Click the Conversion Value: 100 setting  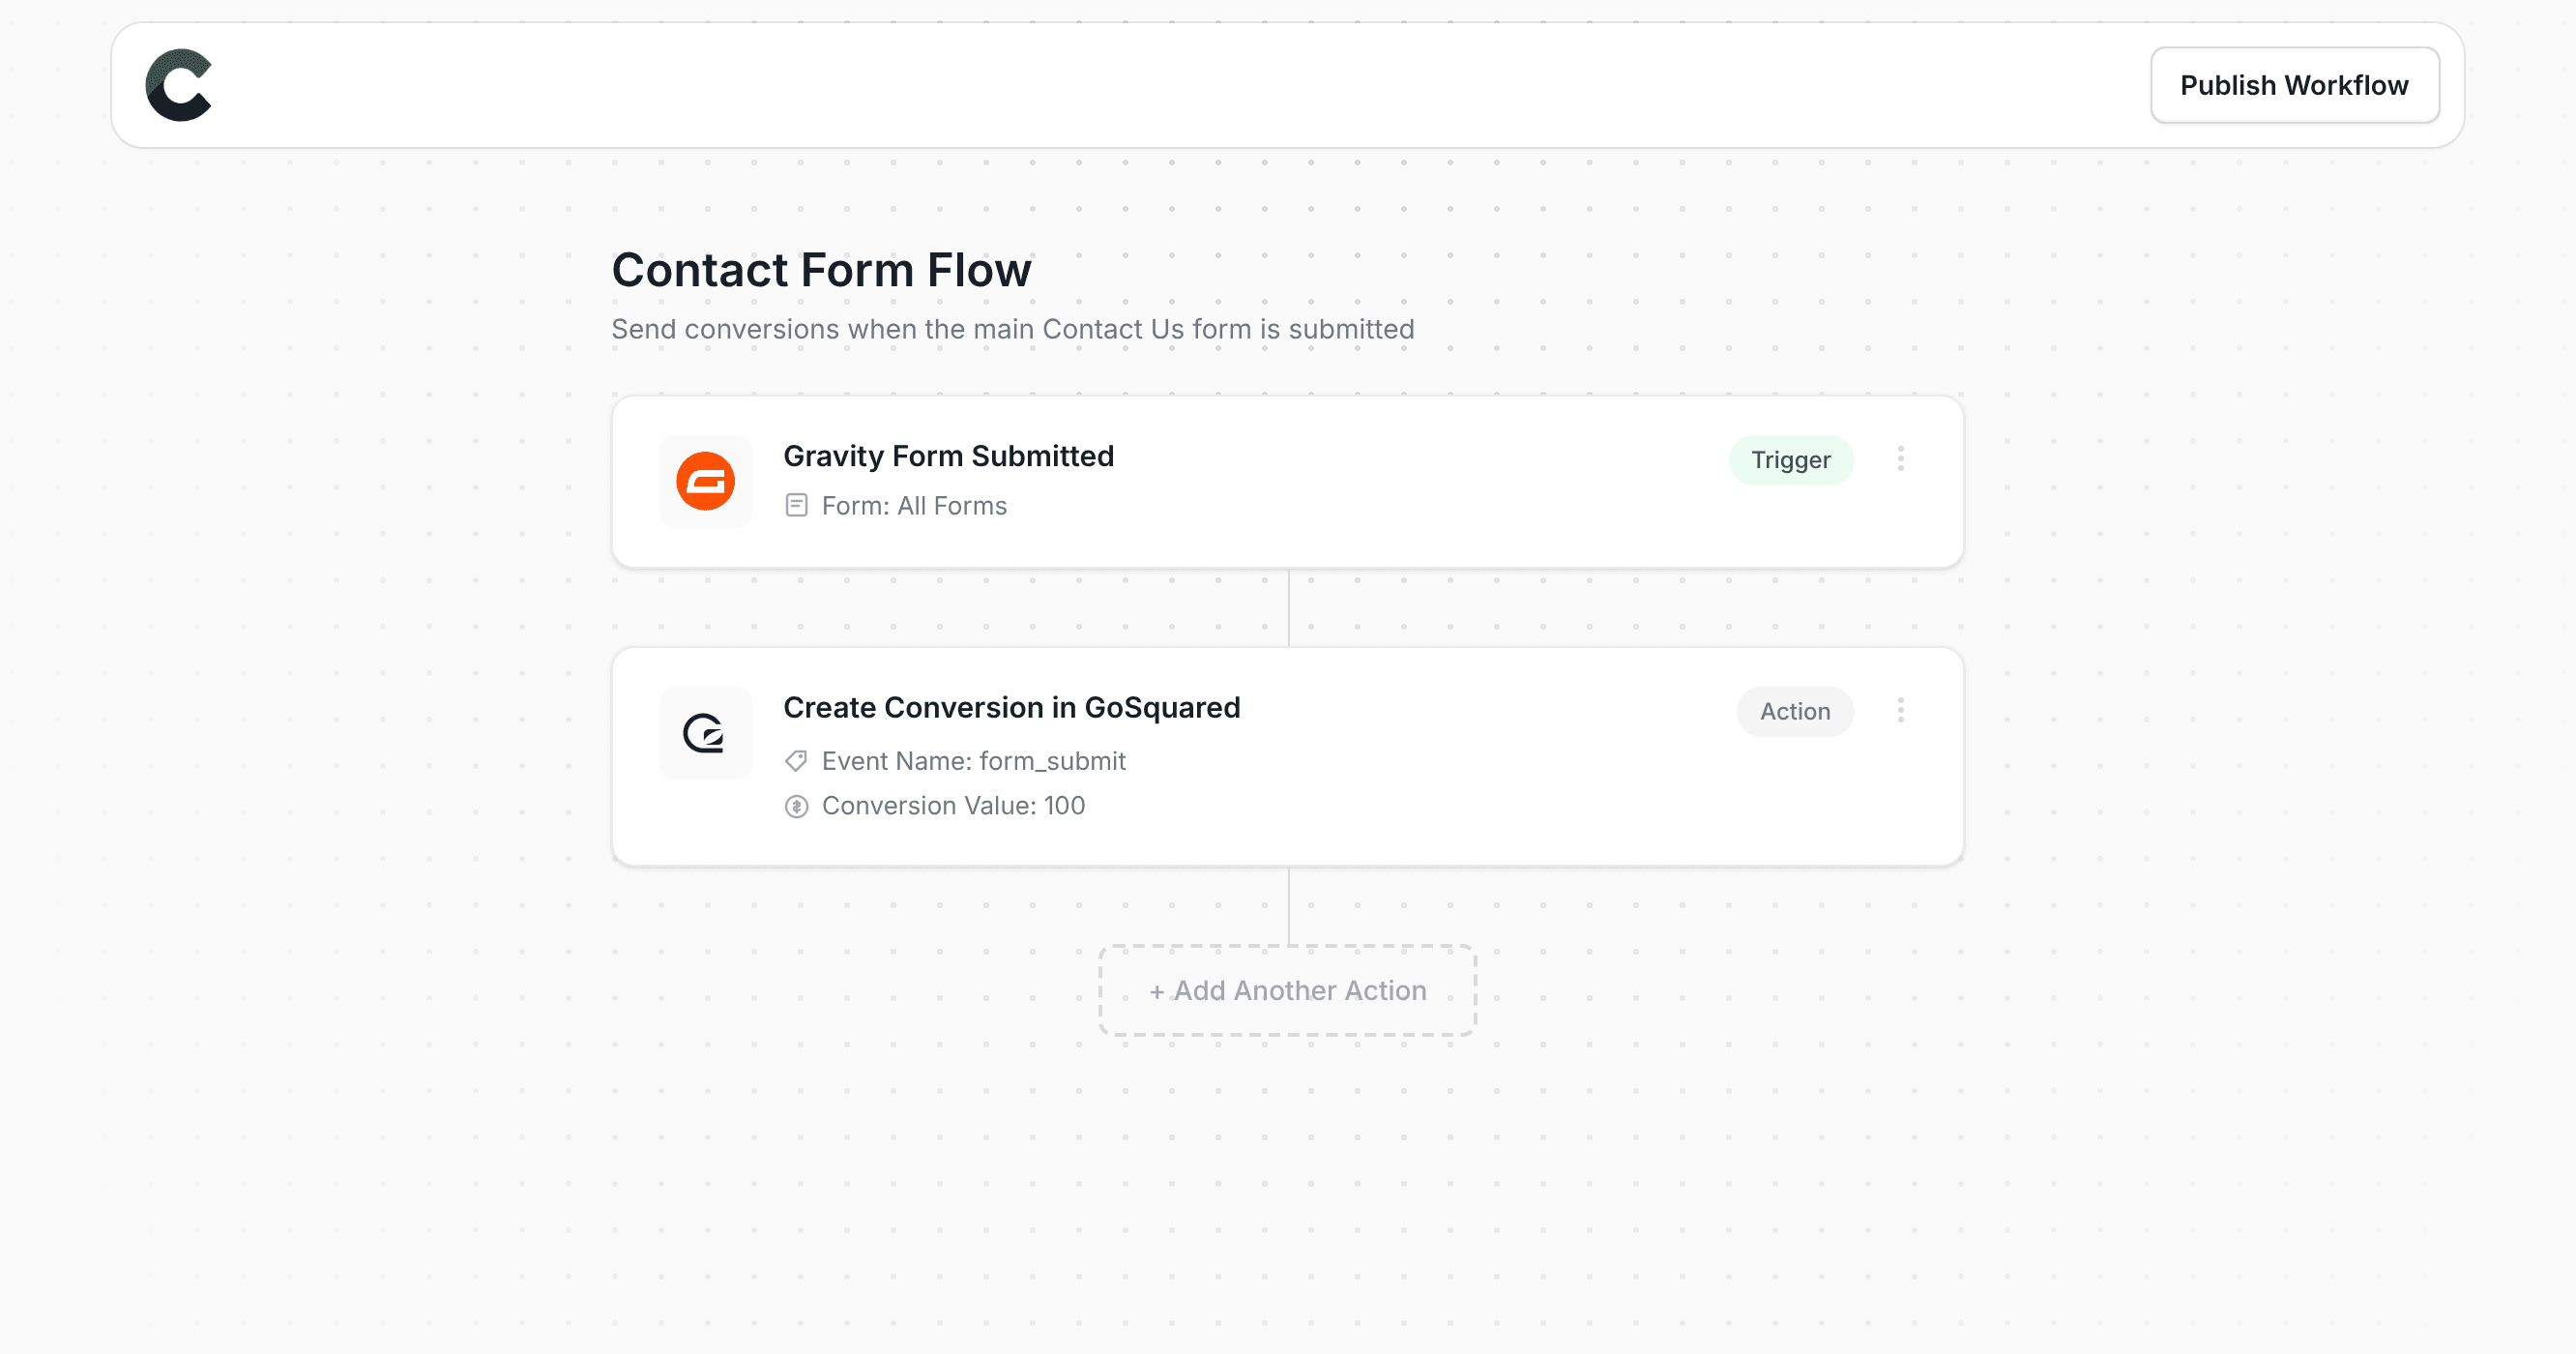point(952,806)
